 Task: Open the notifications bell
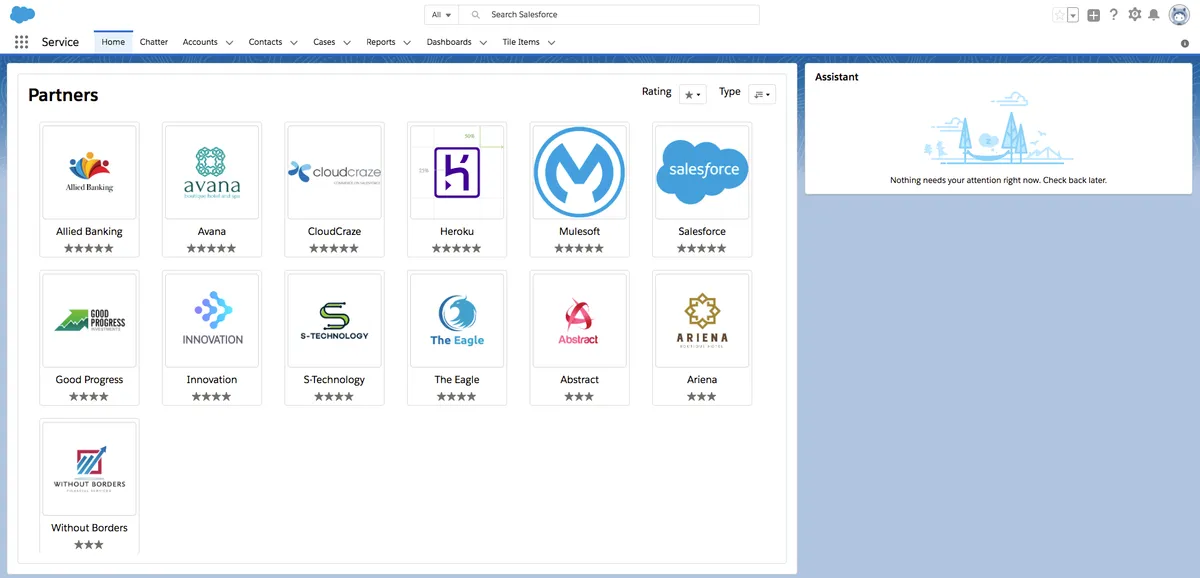click(1154, 15)
